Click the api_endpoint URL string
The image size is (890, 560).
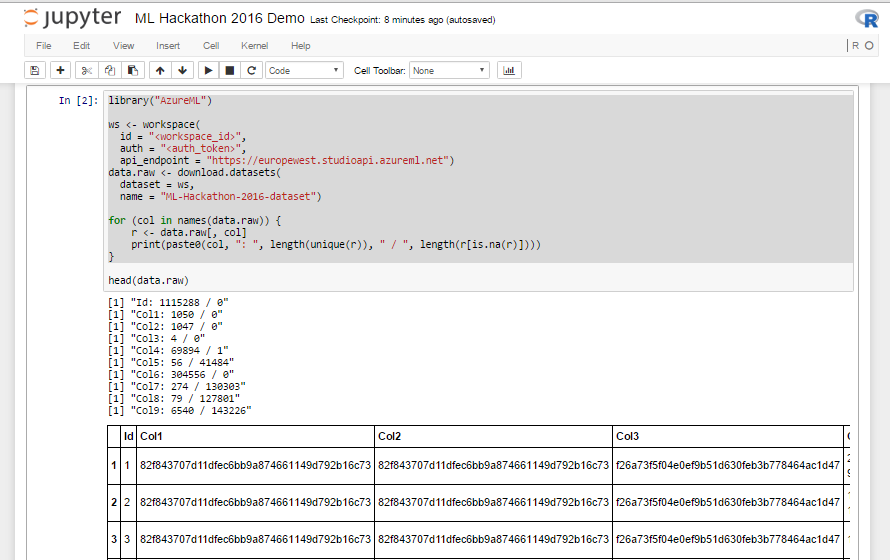(x=328, y=161)
